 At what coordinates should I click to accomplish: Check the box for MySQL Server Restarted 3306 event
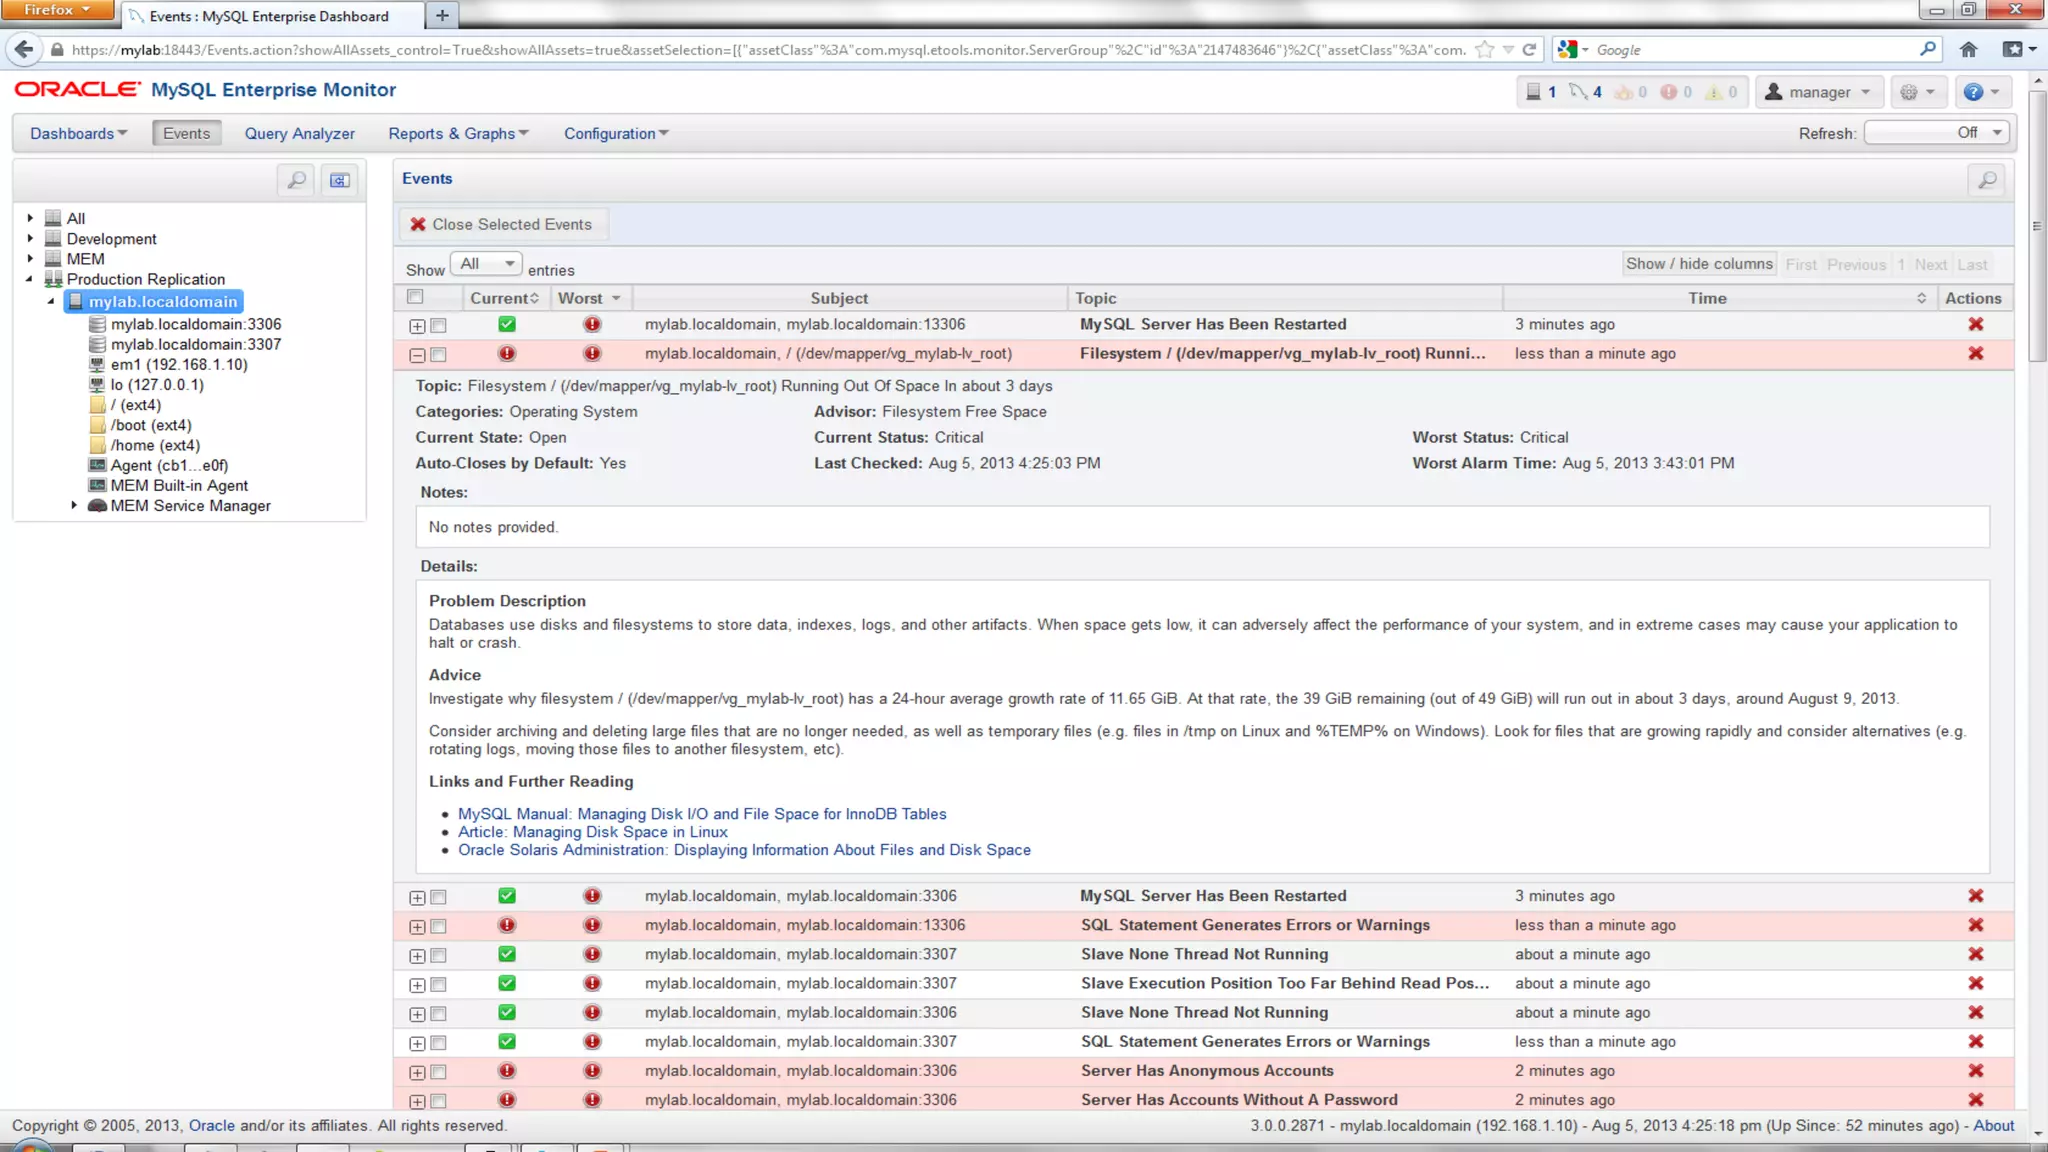point(438,897)
